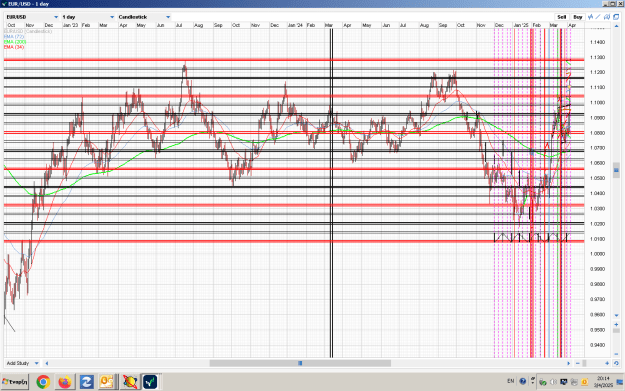
Task: Select the EMA (200) study label
Action: pos(15,41)
